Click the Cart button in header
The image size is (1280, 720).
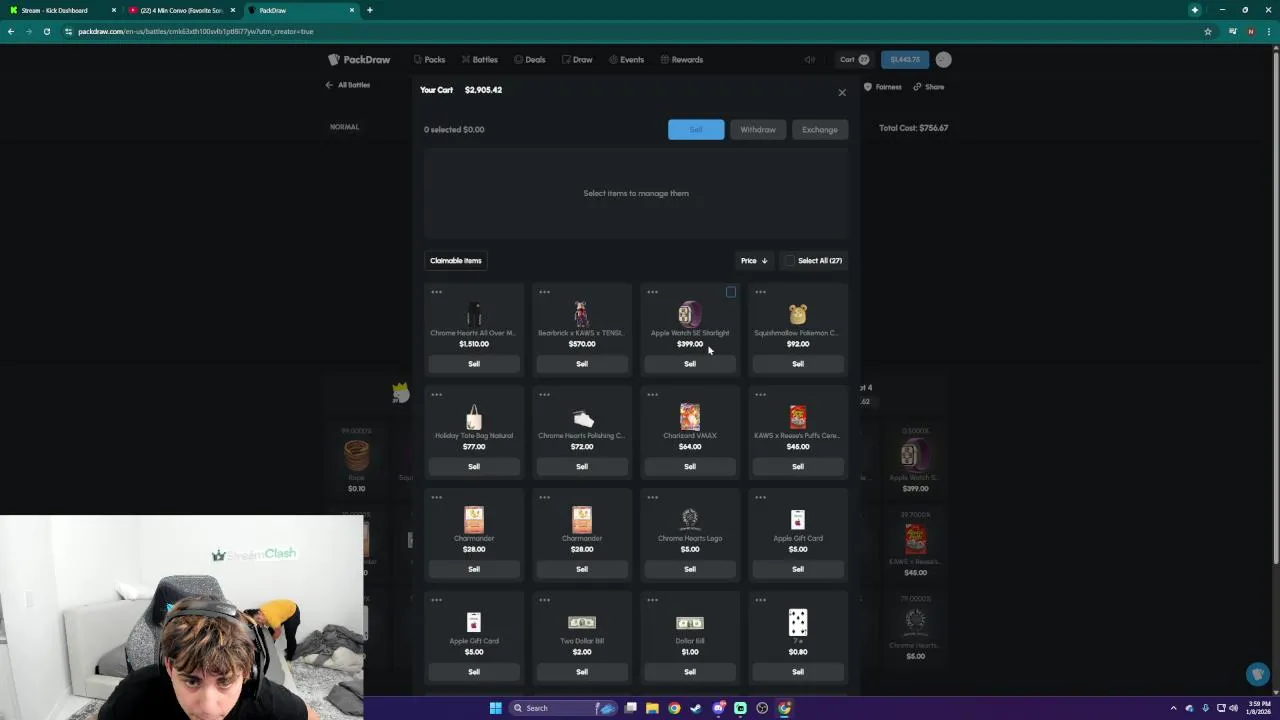coord(854,60)
